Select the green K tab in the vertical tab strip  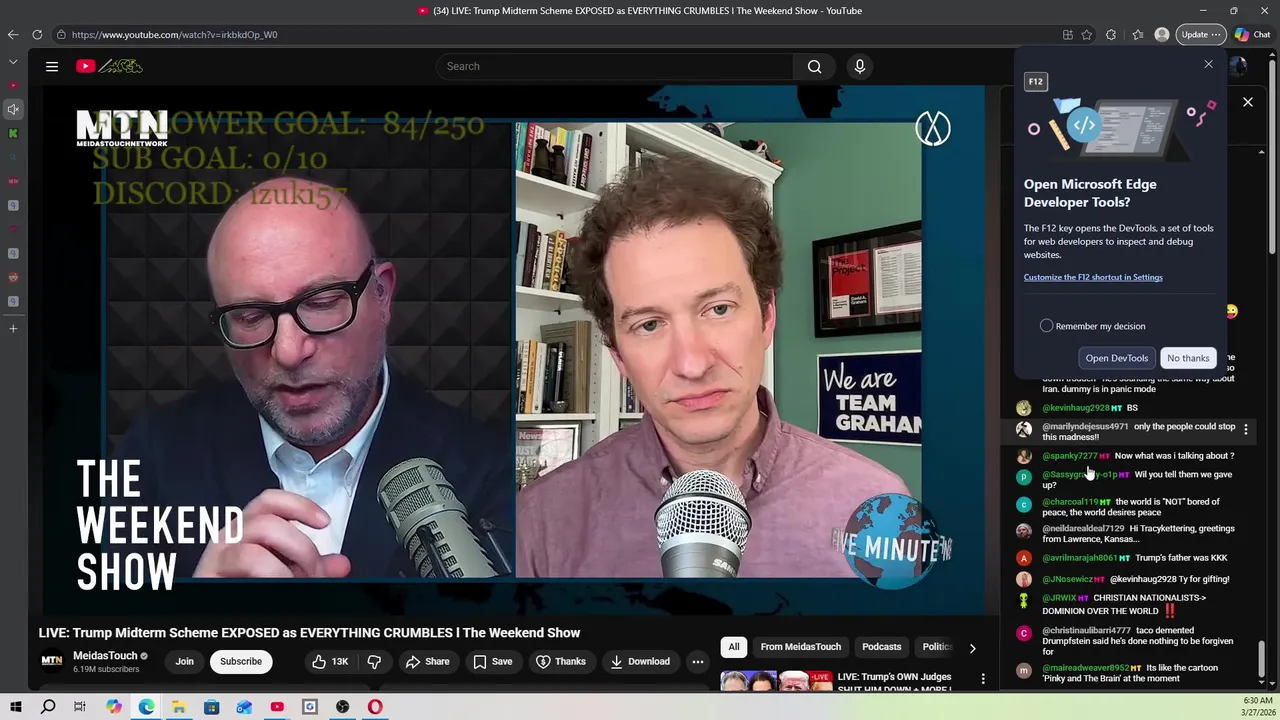tap(13, 133)
